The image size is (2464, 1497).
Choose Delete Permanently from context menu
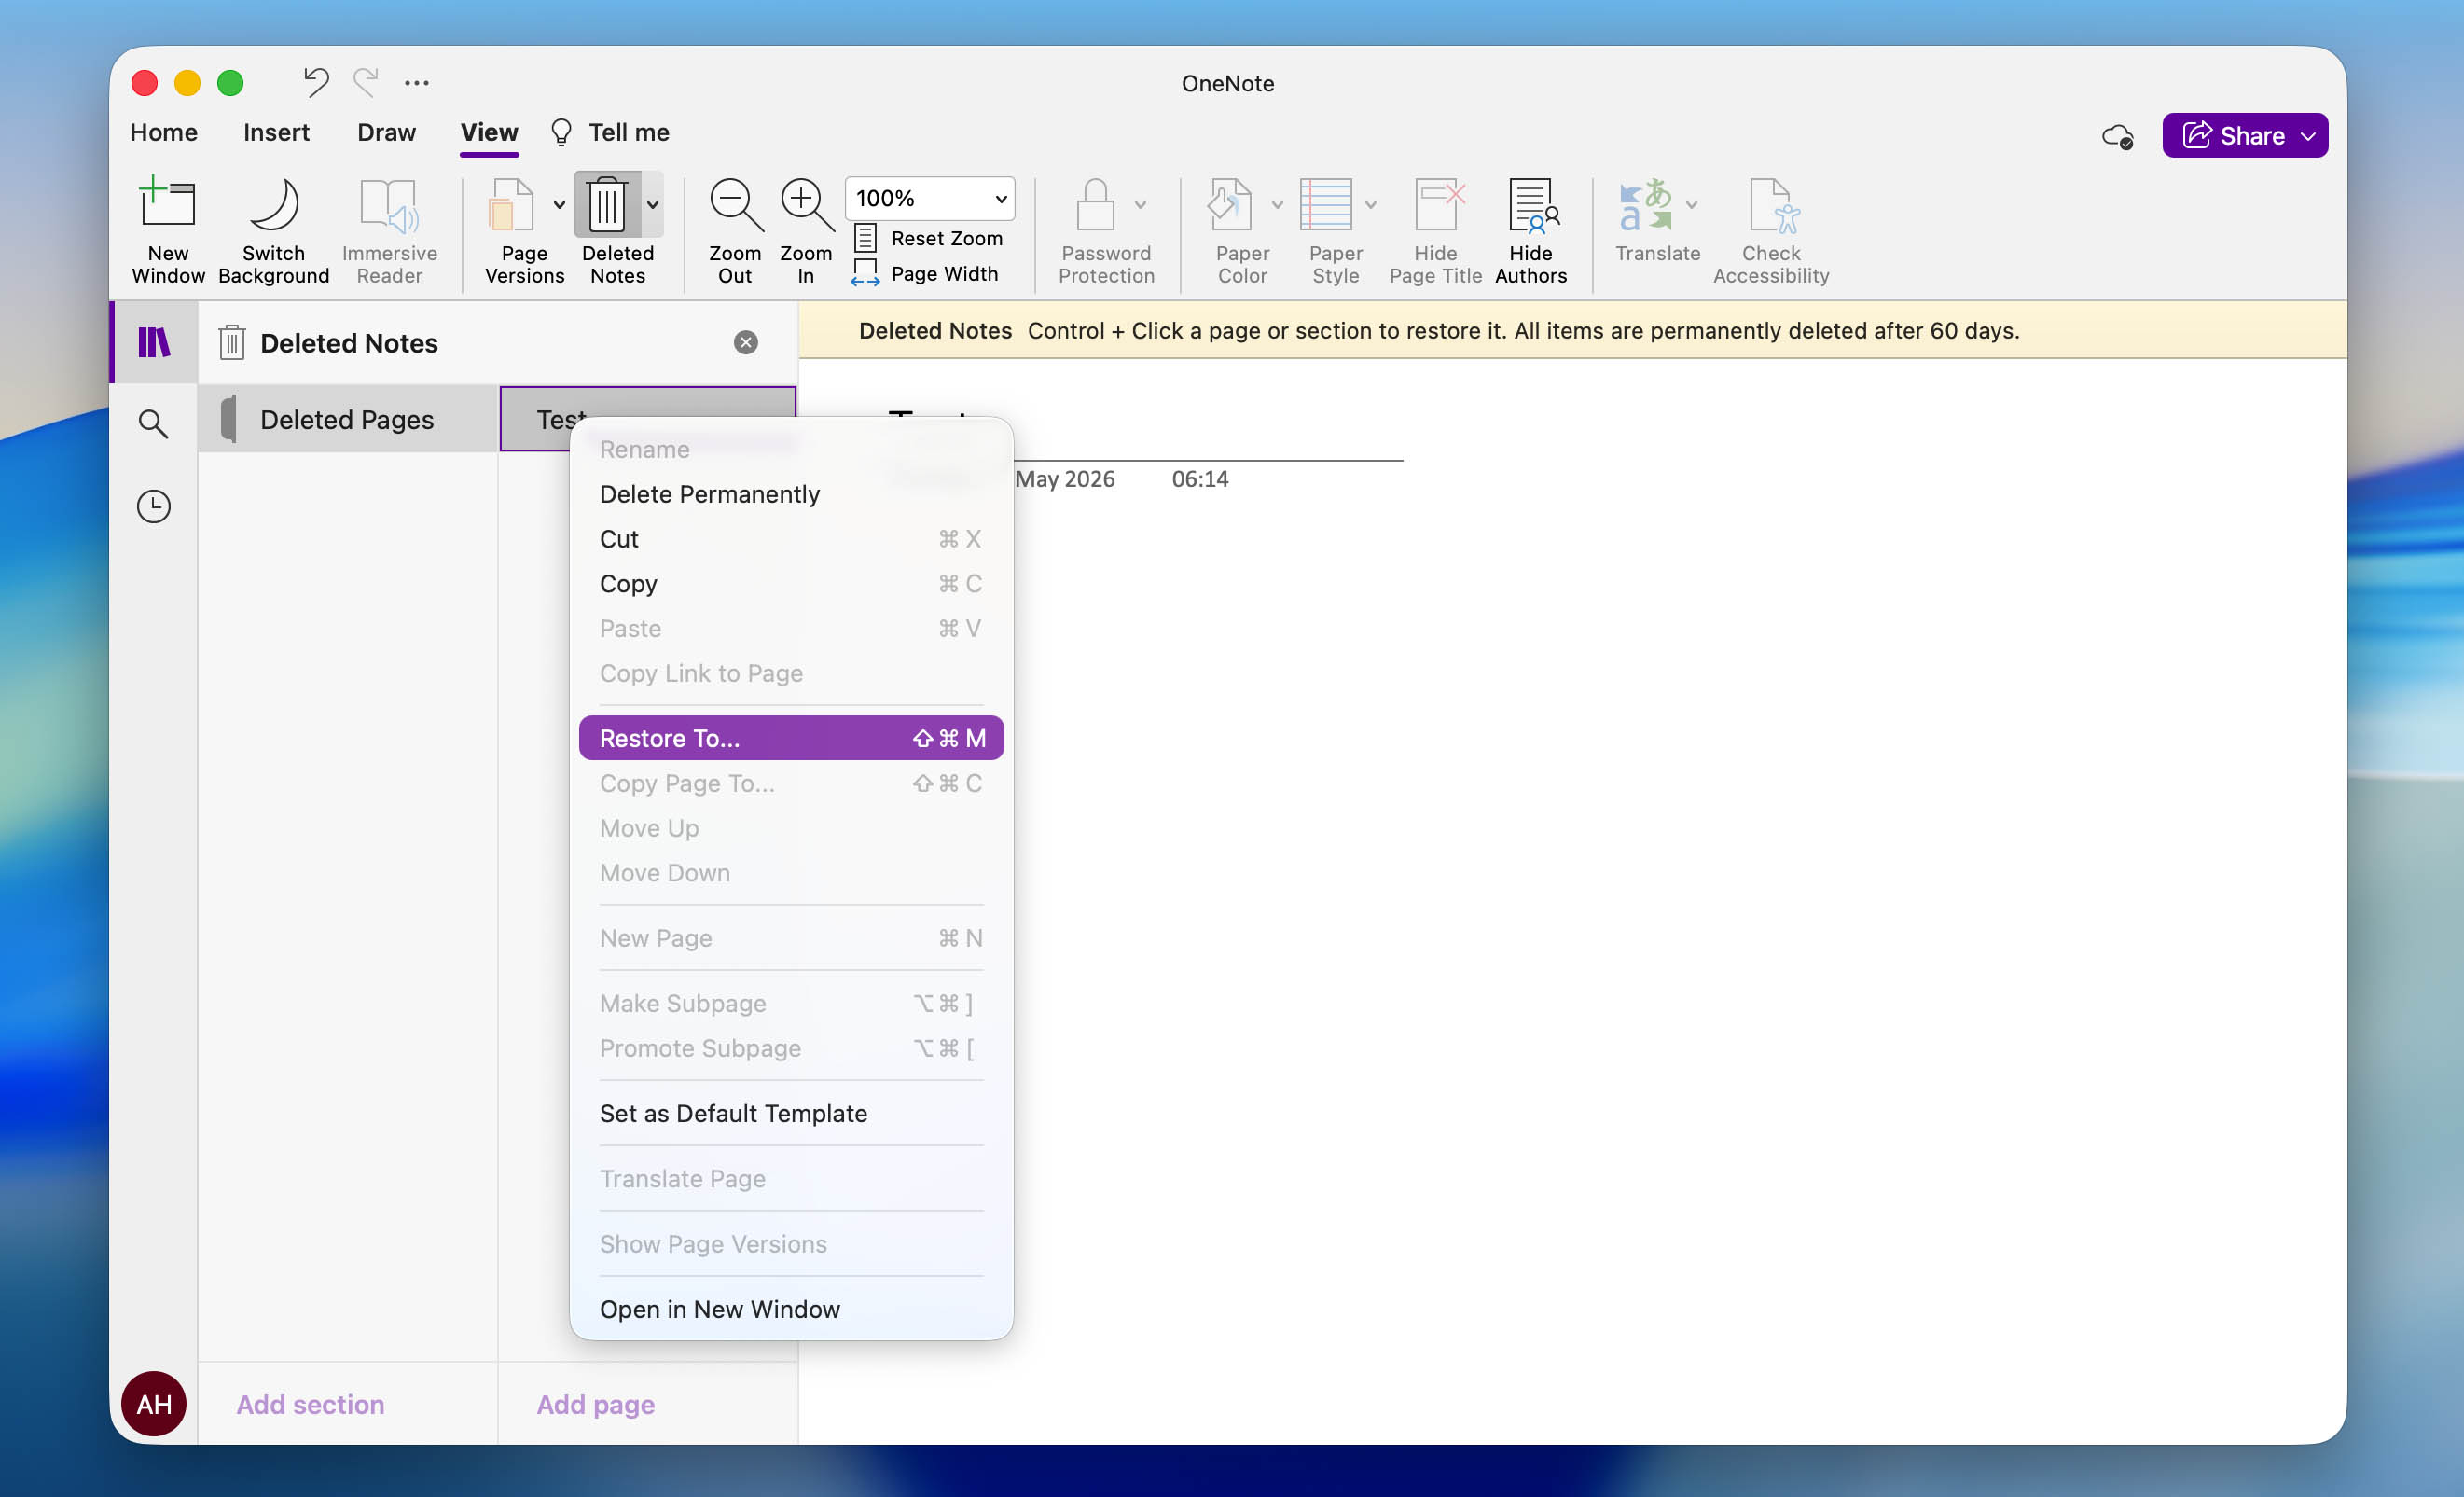pyautogui.click(x=791, y=494)
